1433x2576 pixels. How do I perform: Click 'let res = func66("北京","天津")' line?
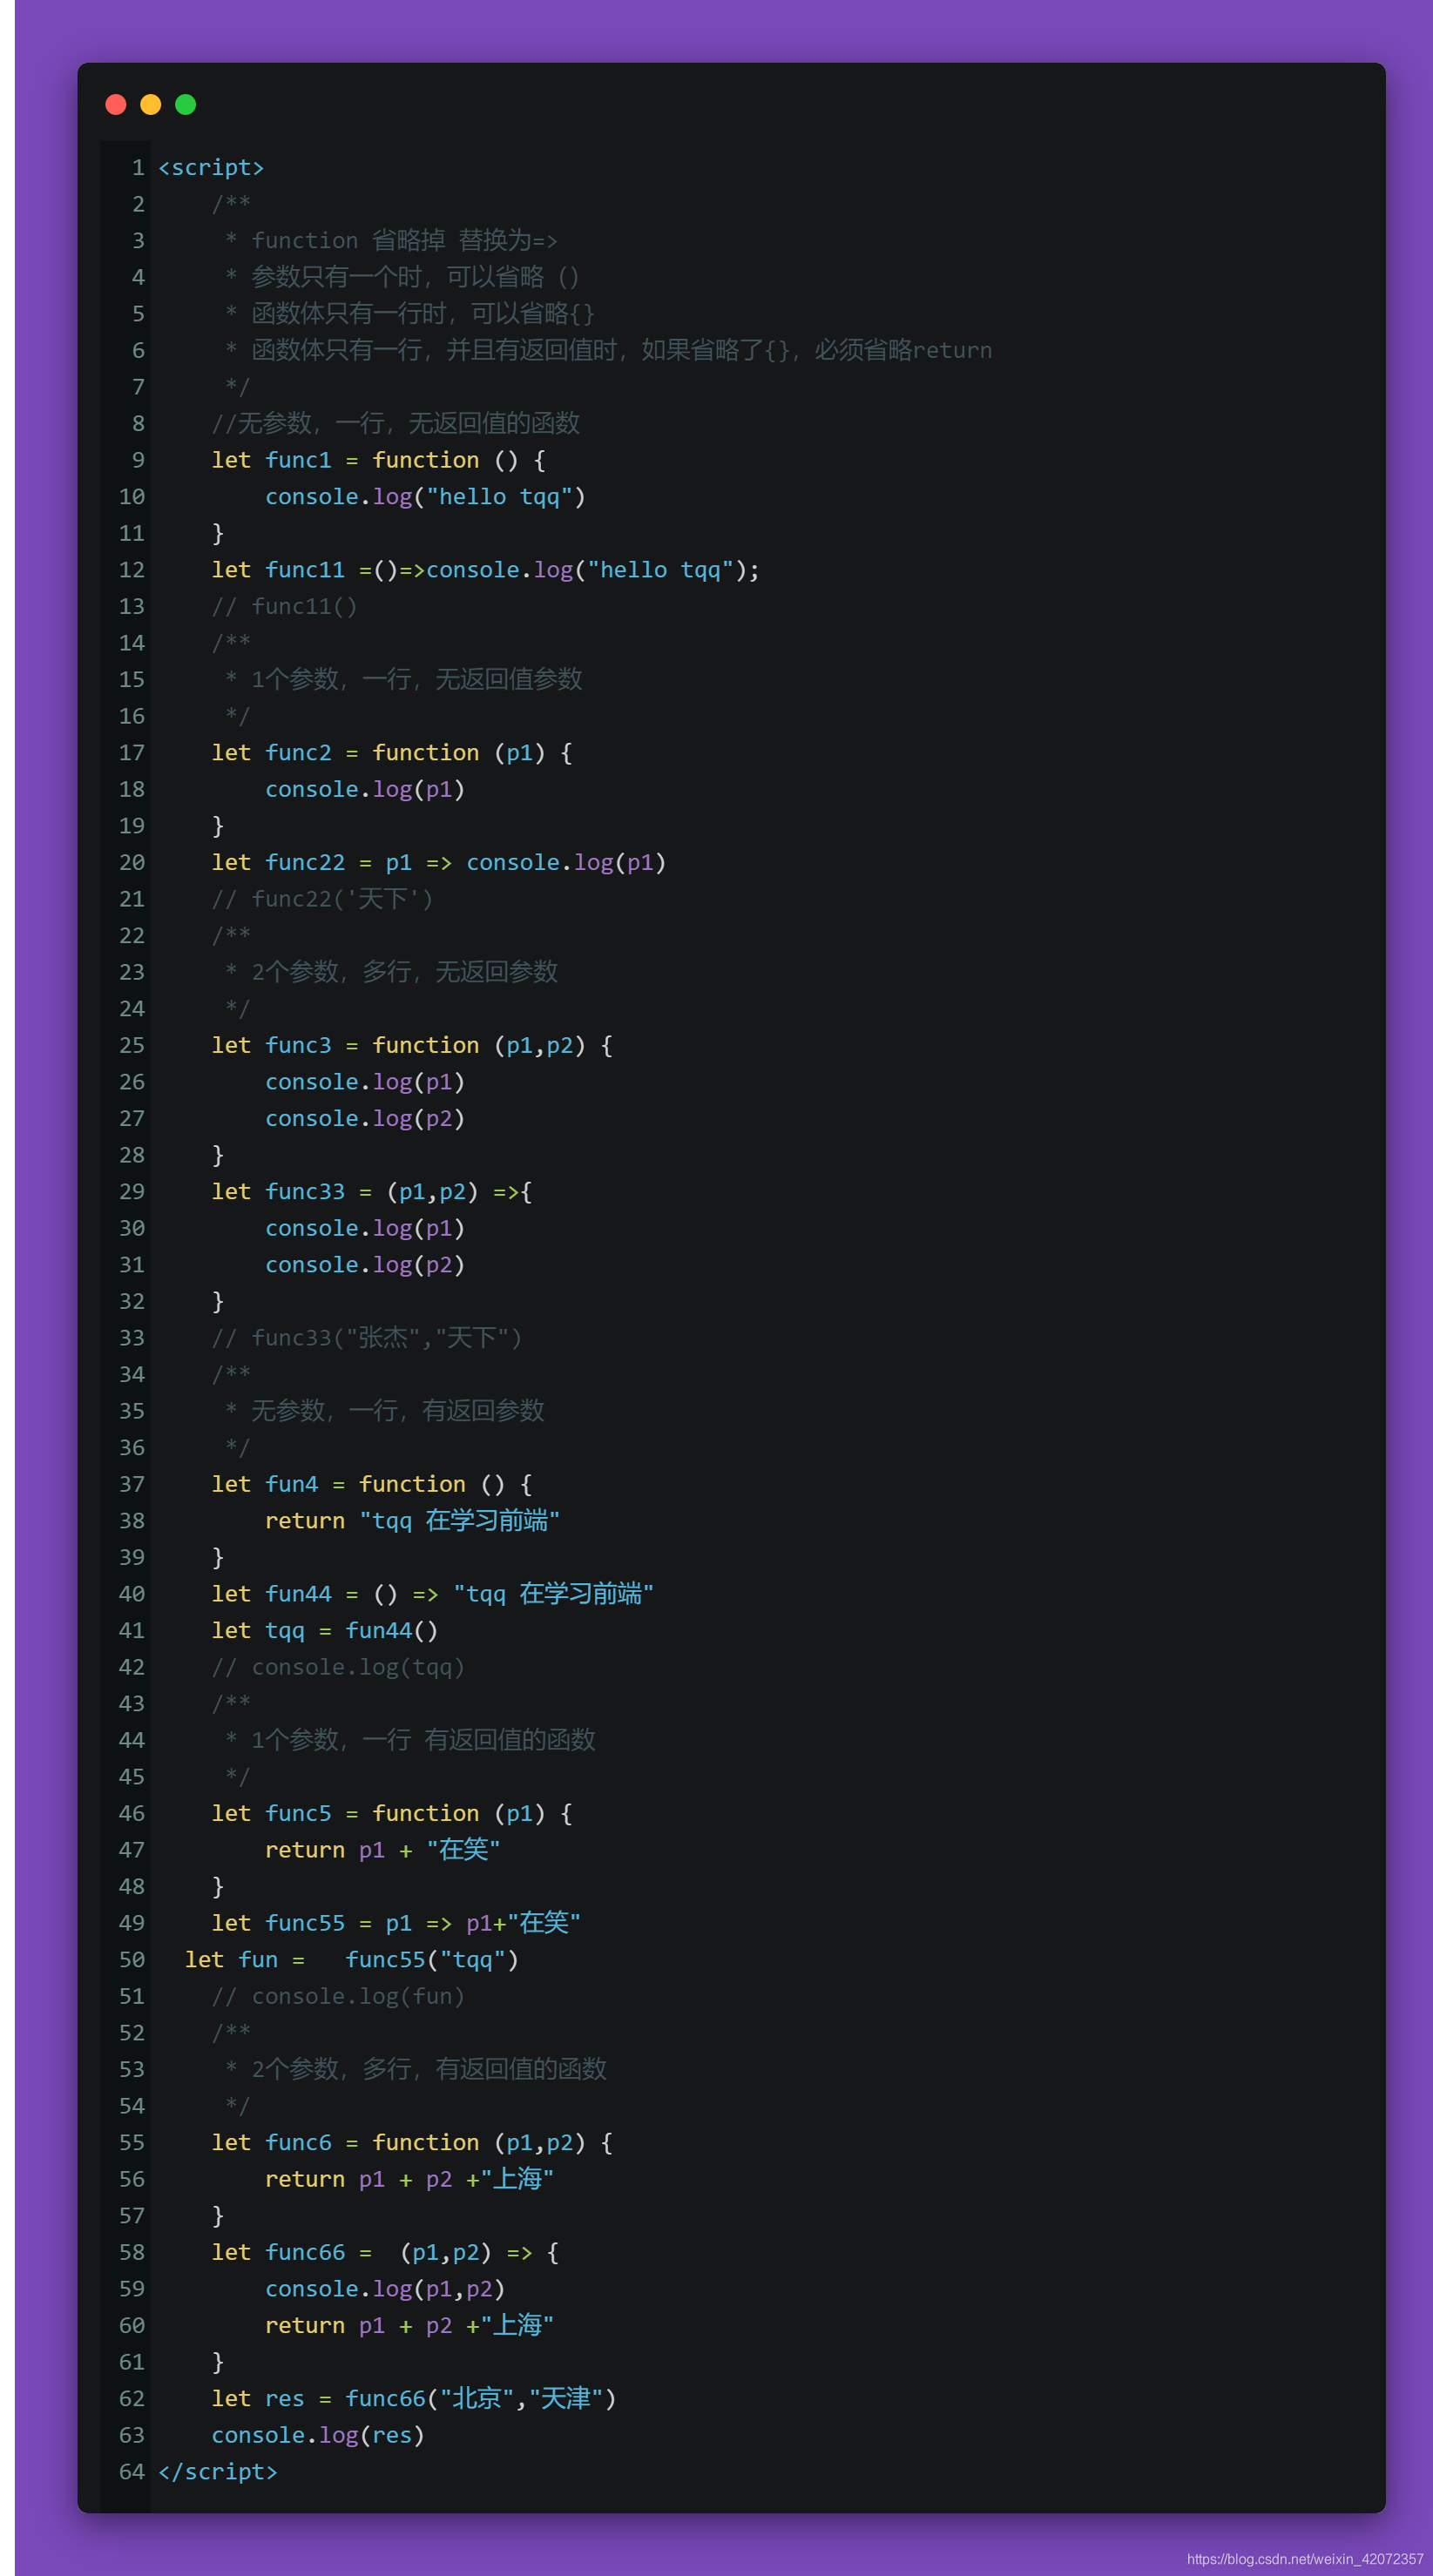point(414,2399)
